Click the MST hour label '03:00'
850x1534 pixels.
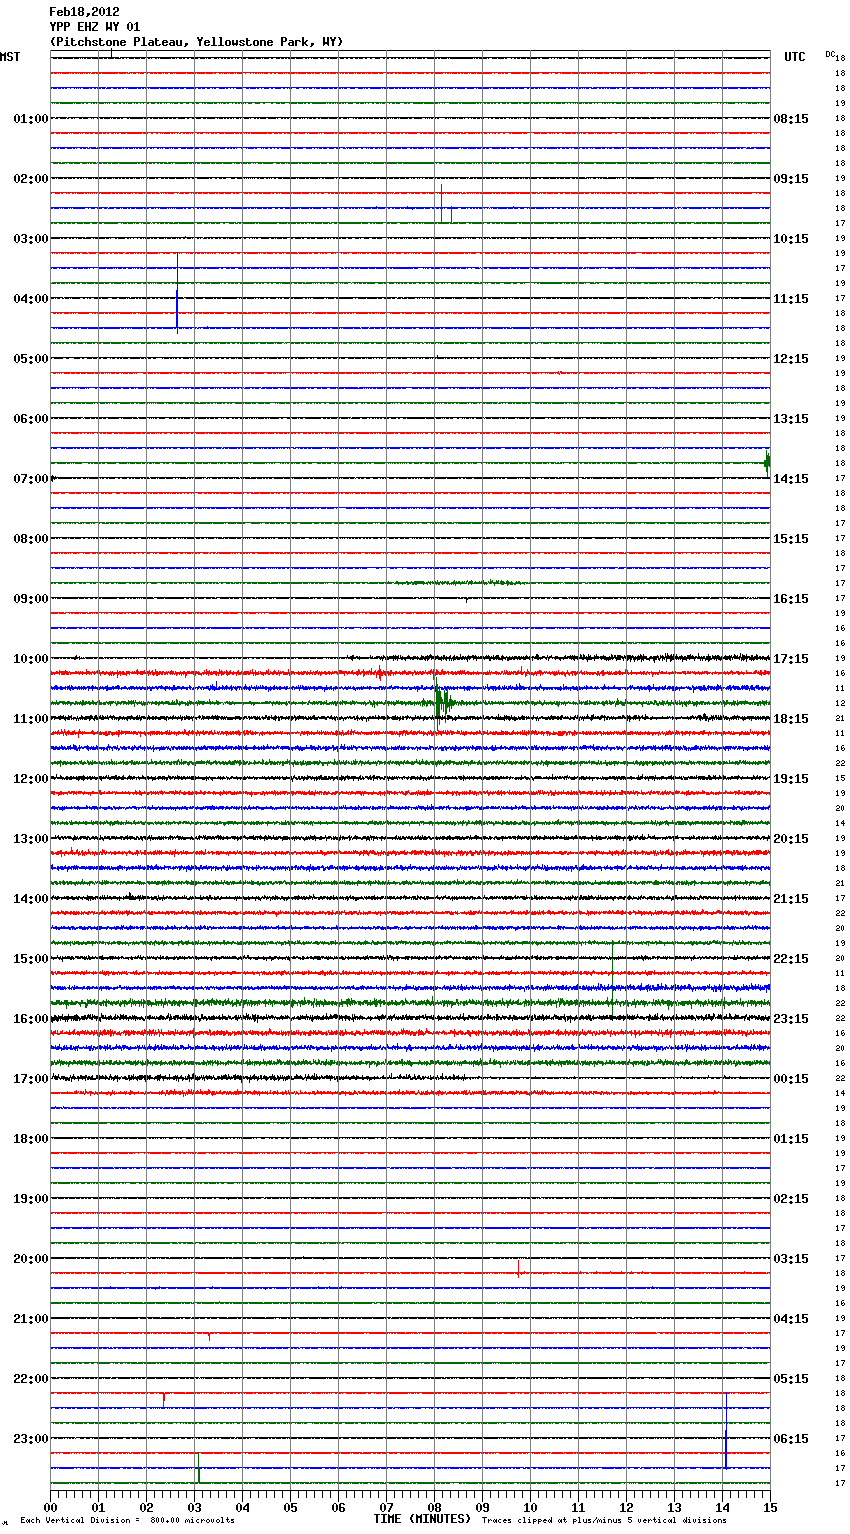pyautogui.click(x=31, y=239)
